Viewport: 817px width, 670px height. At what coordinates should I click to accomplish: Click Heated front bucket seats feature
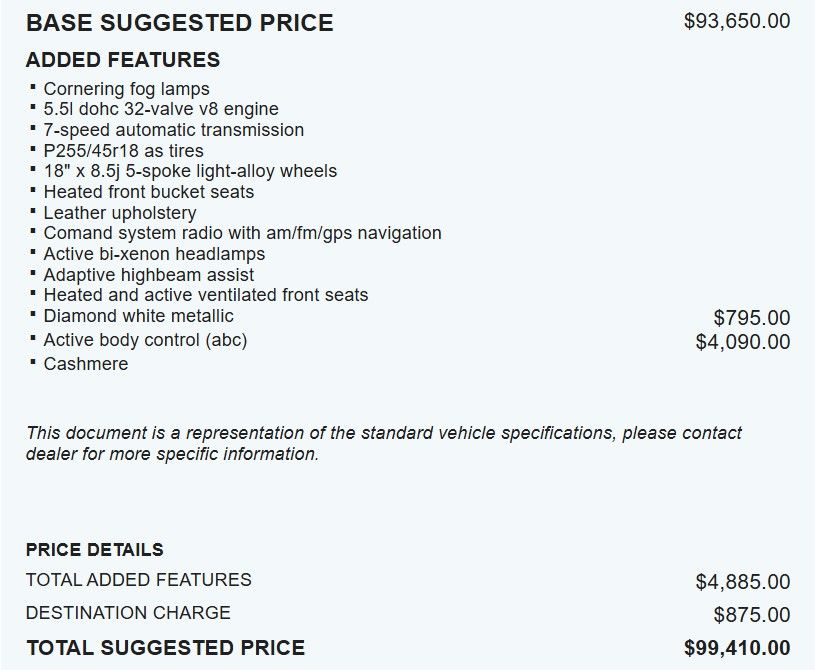(x=149, y=192)
